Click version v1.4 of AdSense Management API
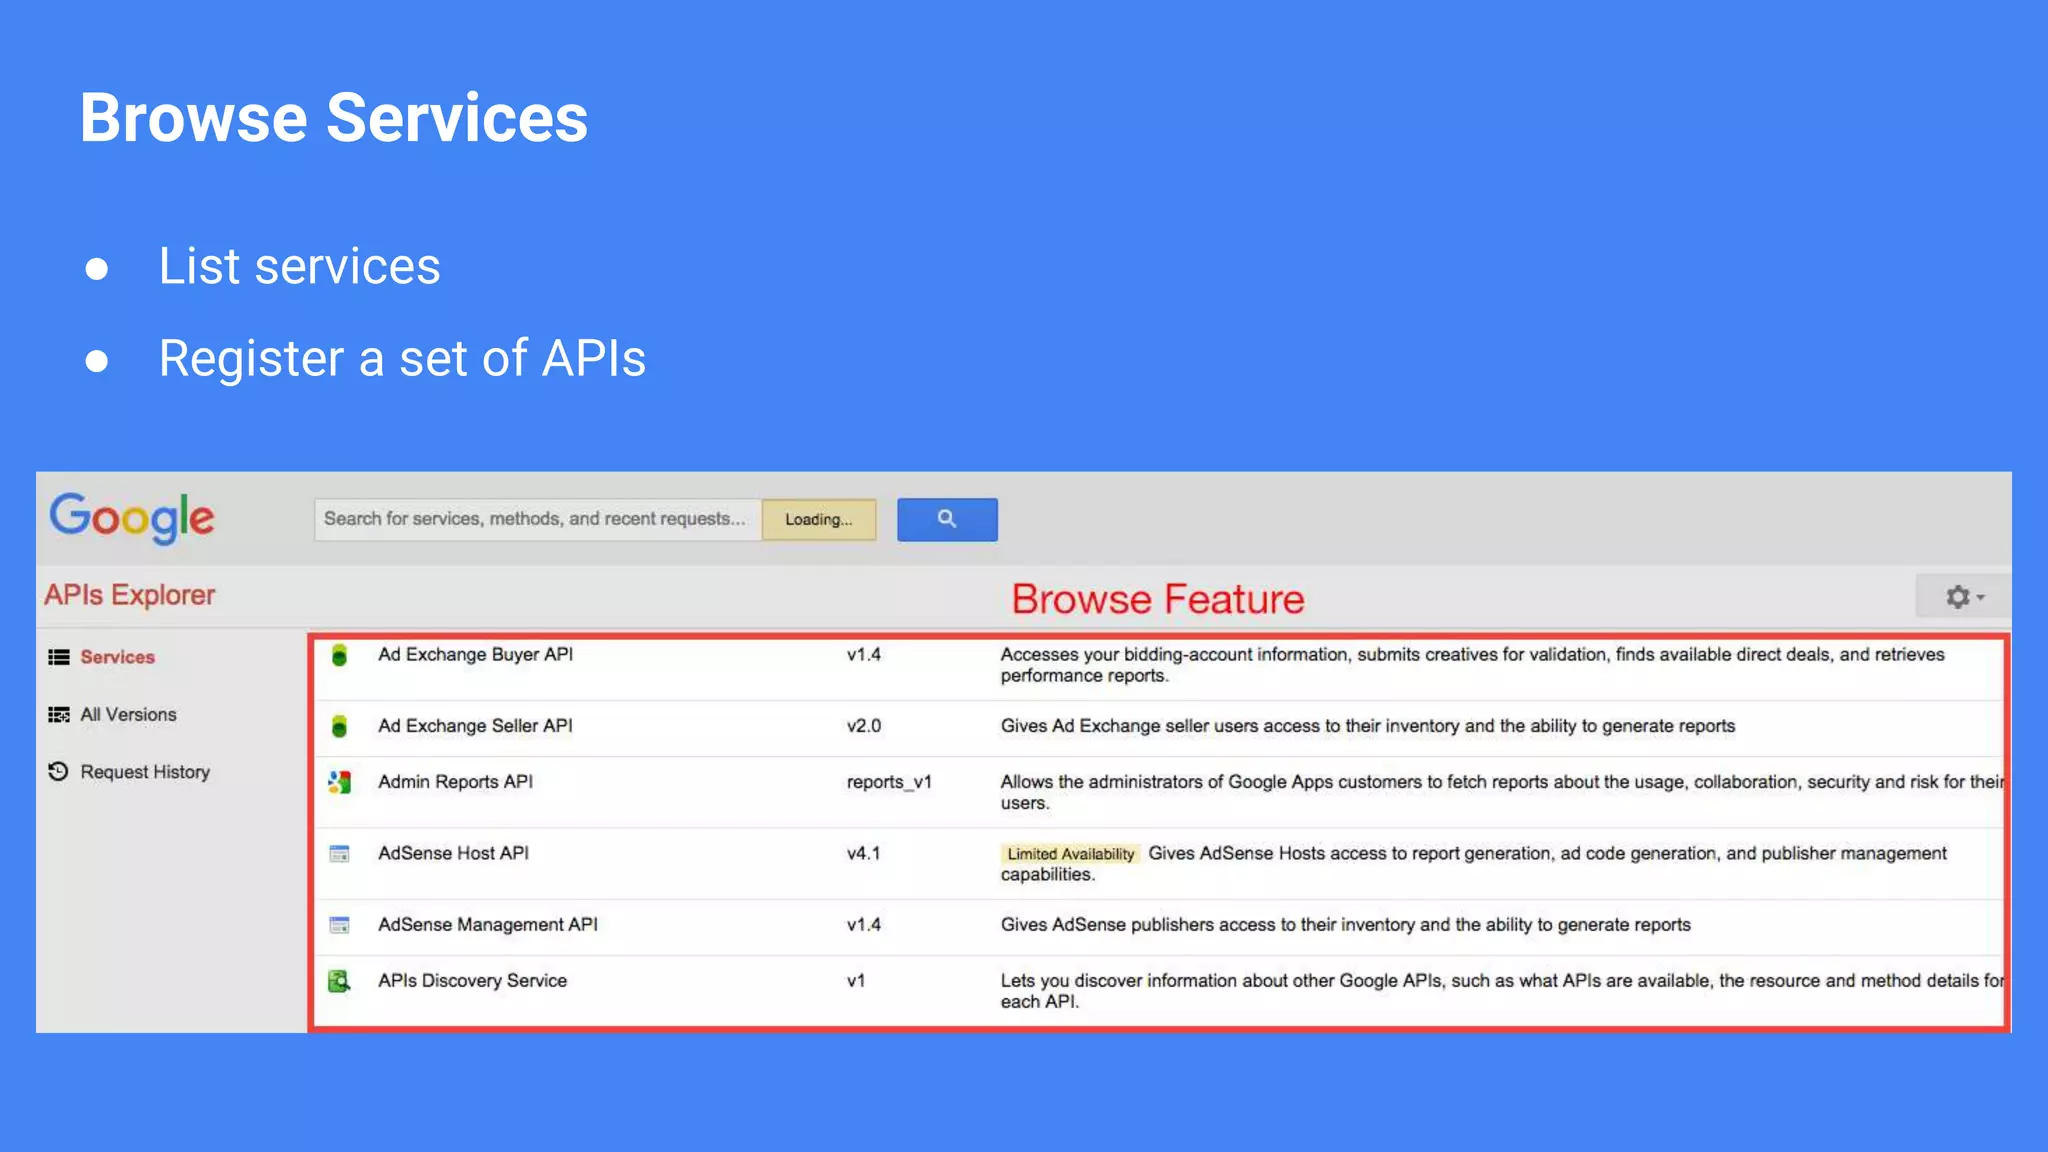Viewport: 2048px width, 1152px height. [863, 925]
